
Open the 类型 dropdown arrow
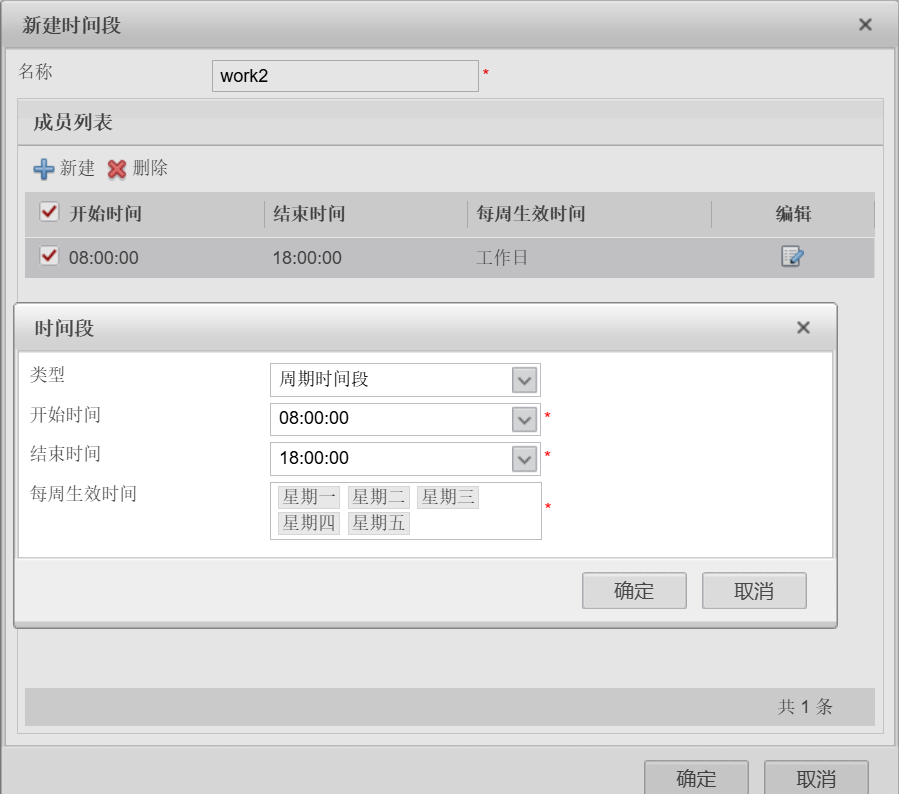524,380
